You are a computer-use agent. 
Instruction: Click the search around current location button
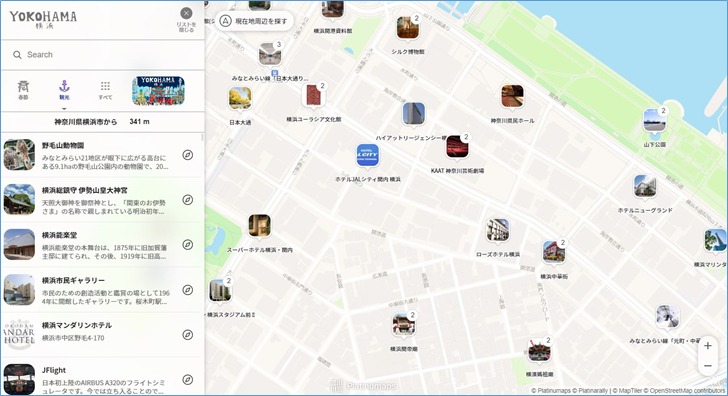coord(254,21)
